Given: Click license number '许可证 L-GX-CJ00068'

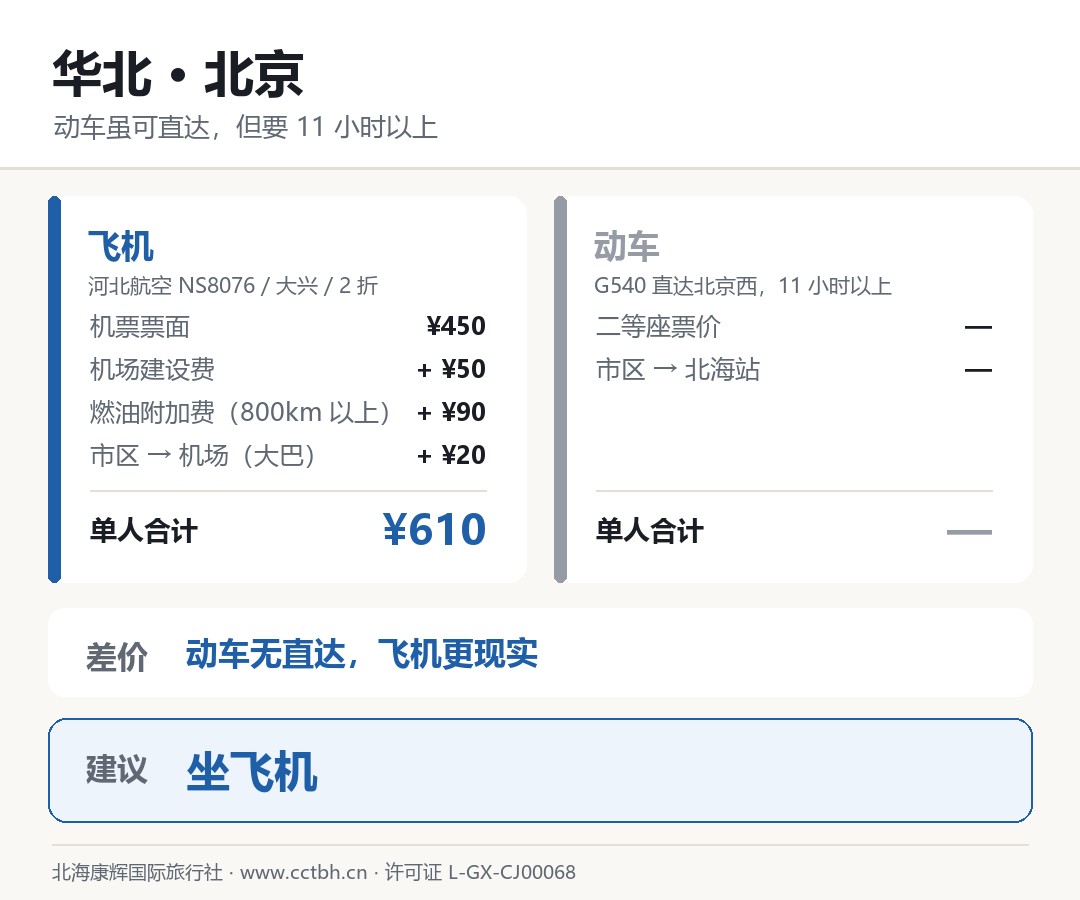Looking at the screenshot, I should 480,872.
